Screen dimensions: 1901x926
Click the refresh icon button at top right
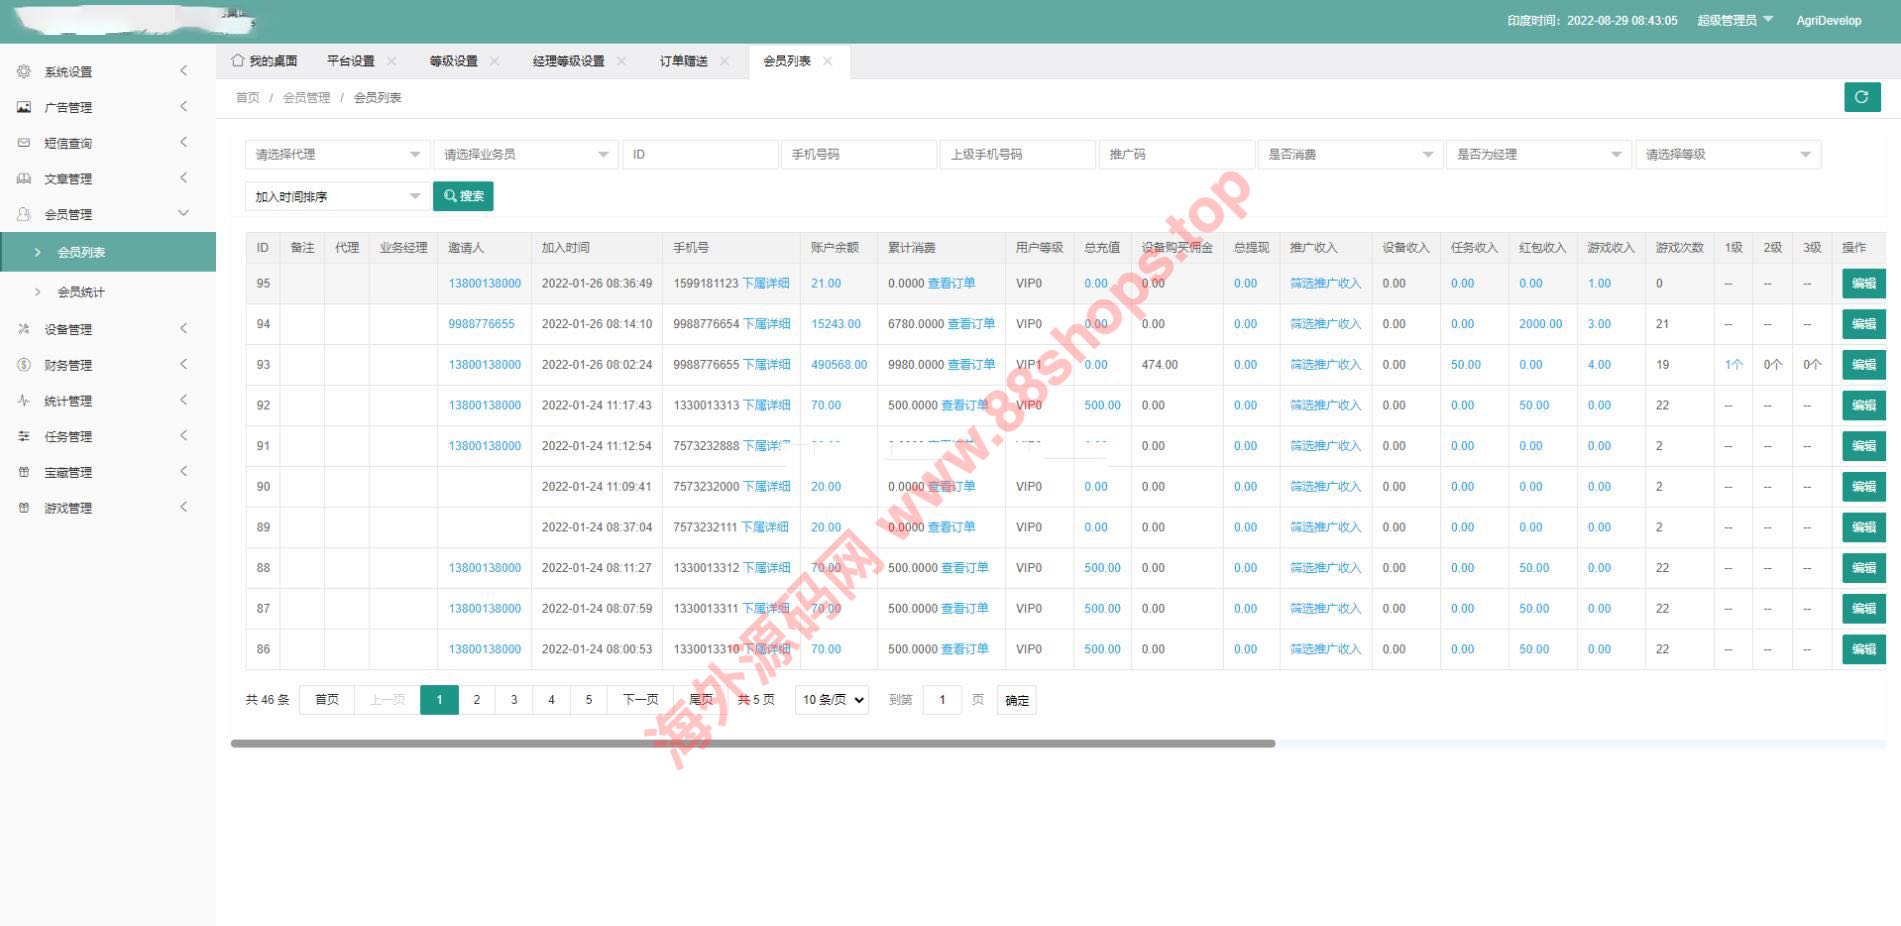coord(1861,97)
